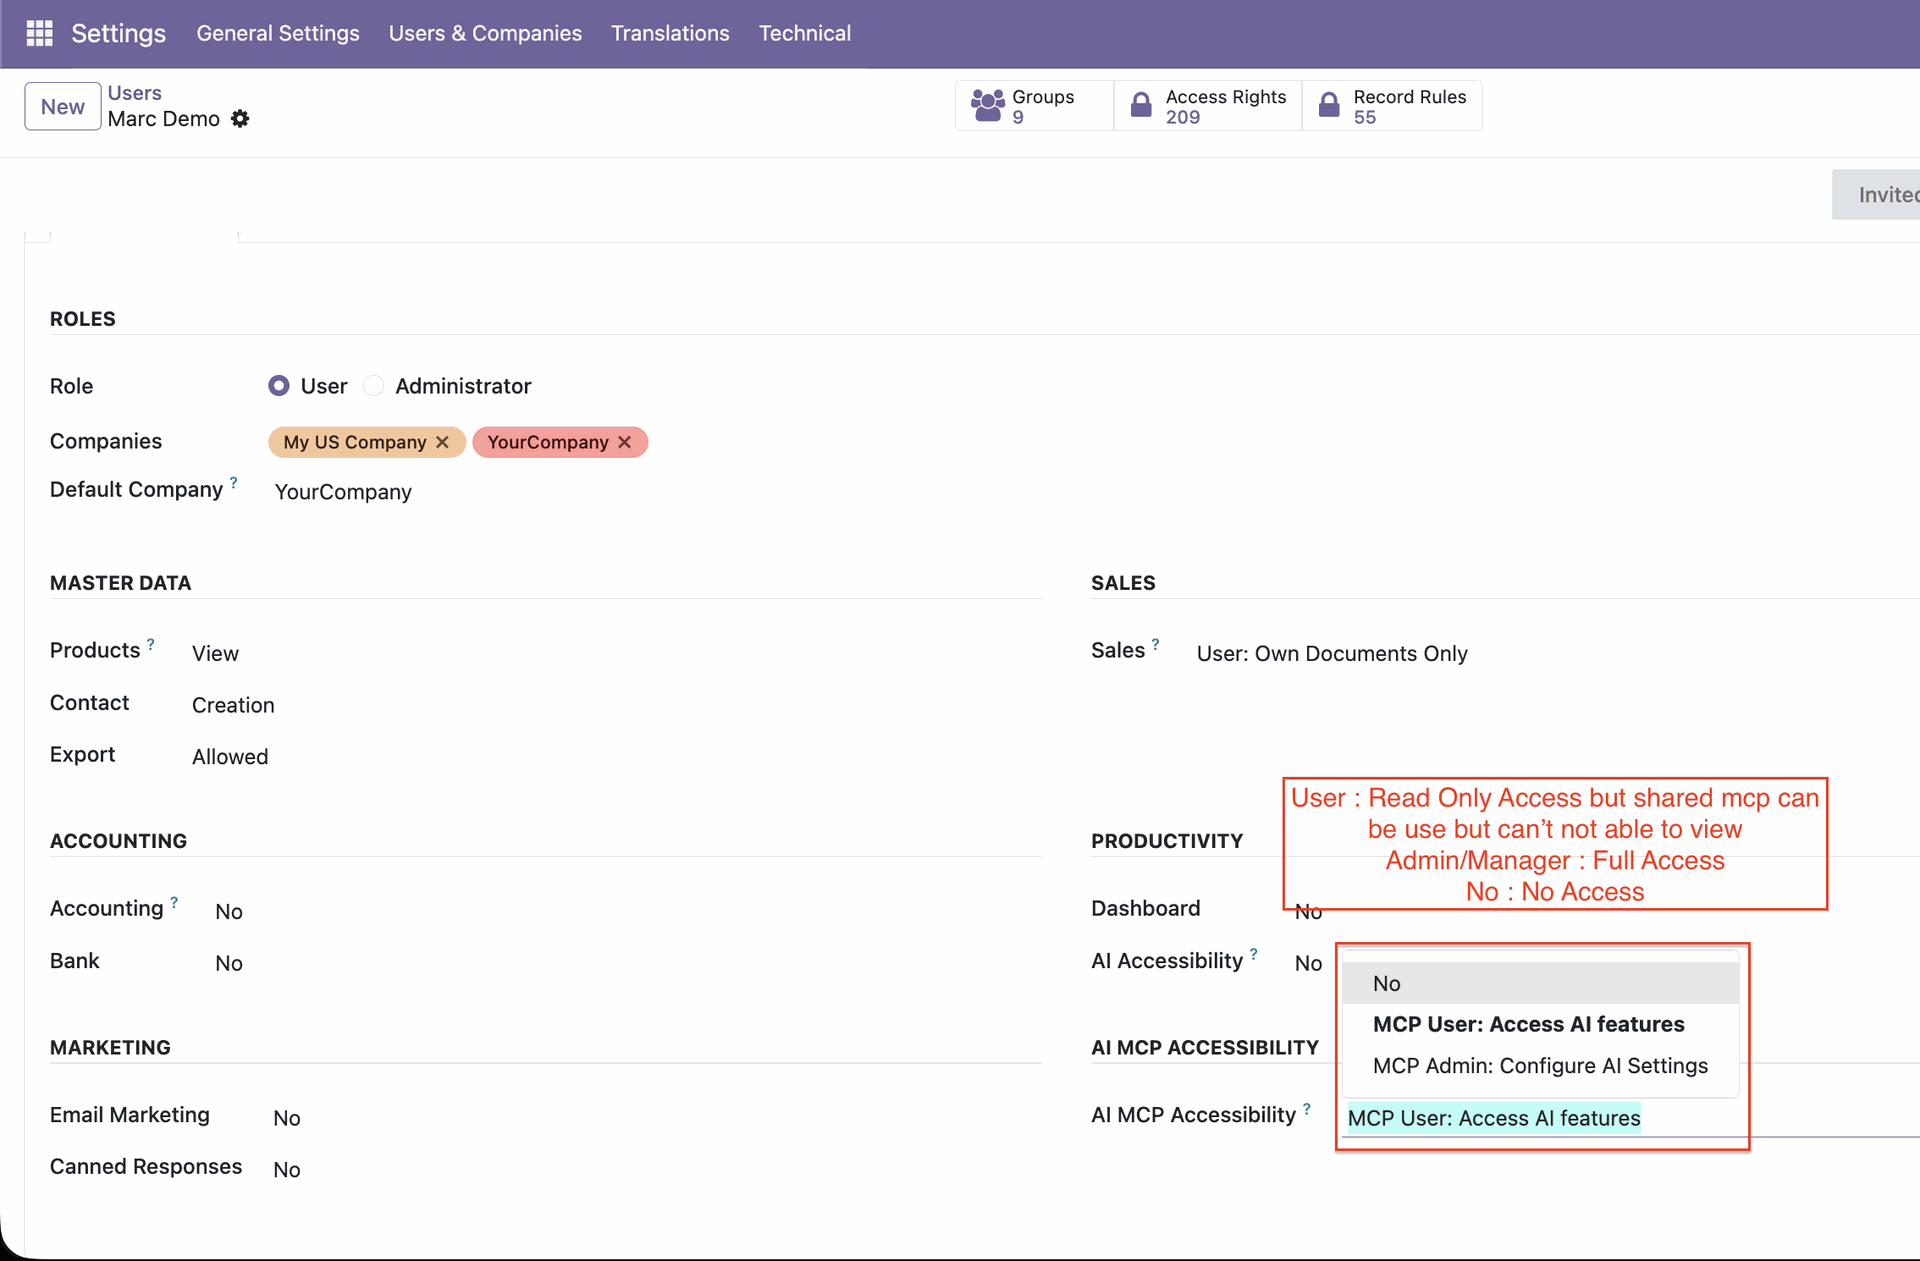Open the Sales access dropdown
This screenshot has width=1920, height=1261.
pyautogui.click(x=1332, y=653)
